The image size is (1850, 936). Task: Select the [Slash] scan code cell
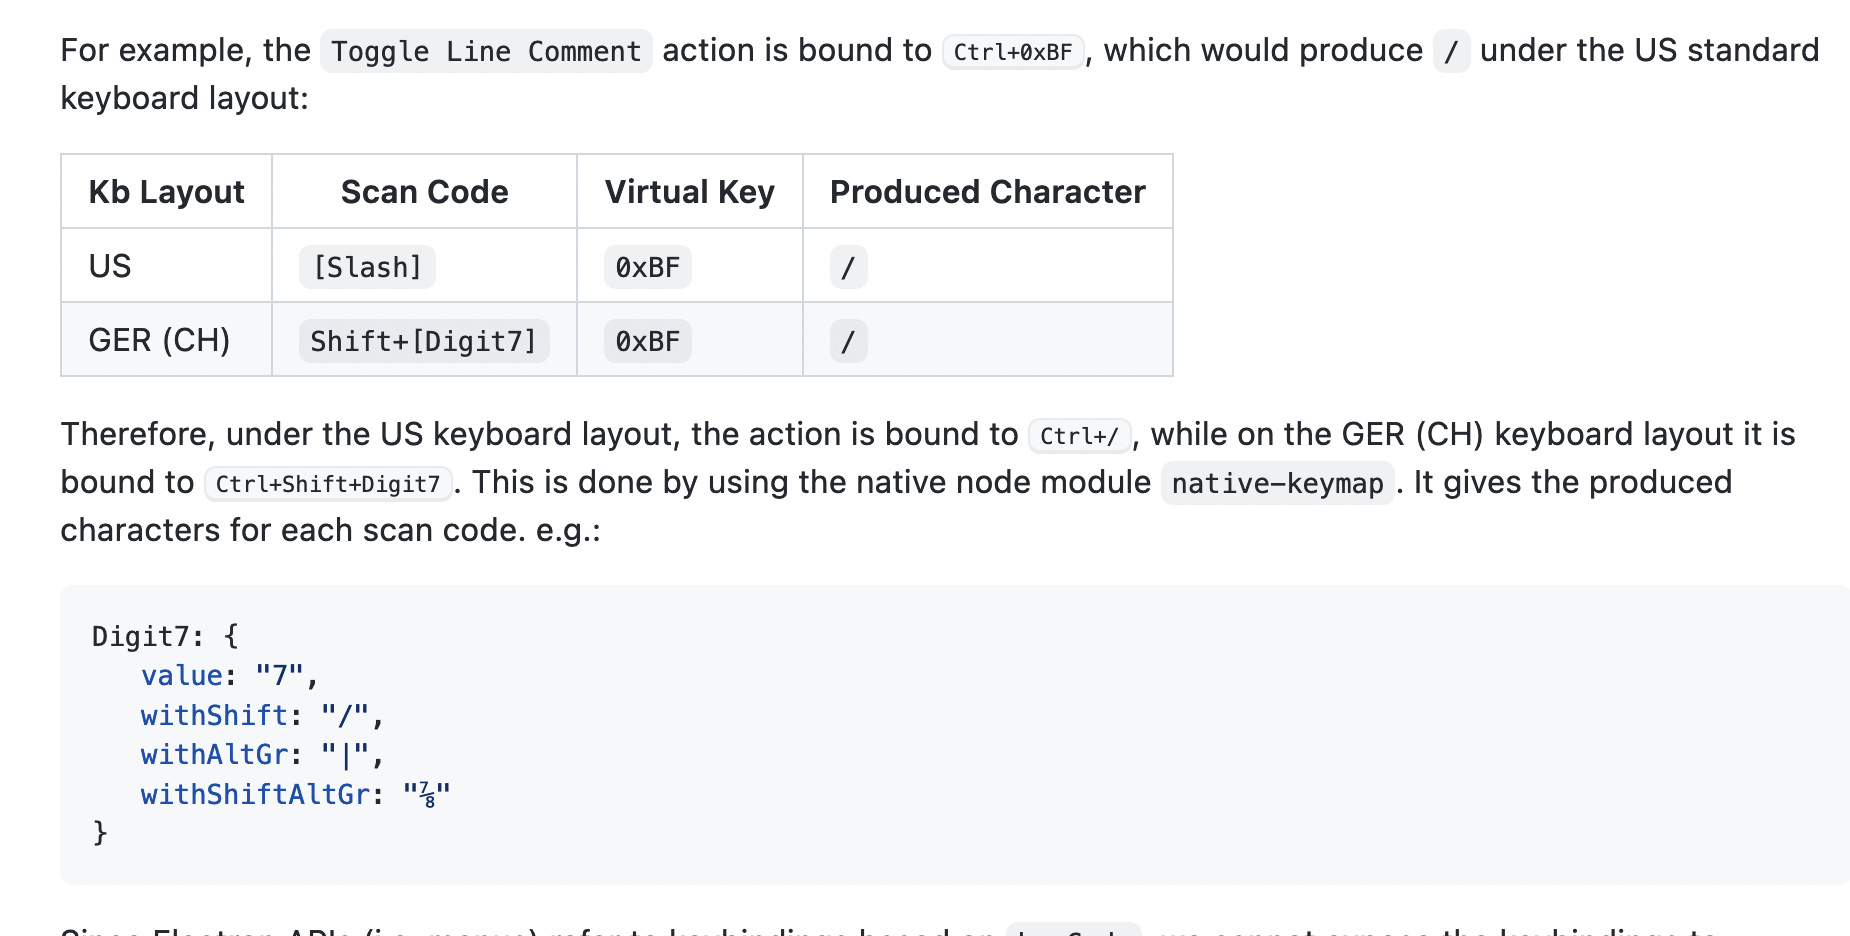[367, 267]
